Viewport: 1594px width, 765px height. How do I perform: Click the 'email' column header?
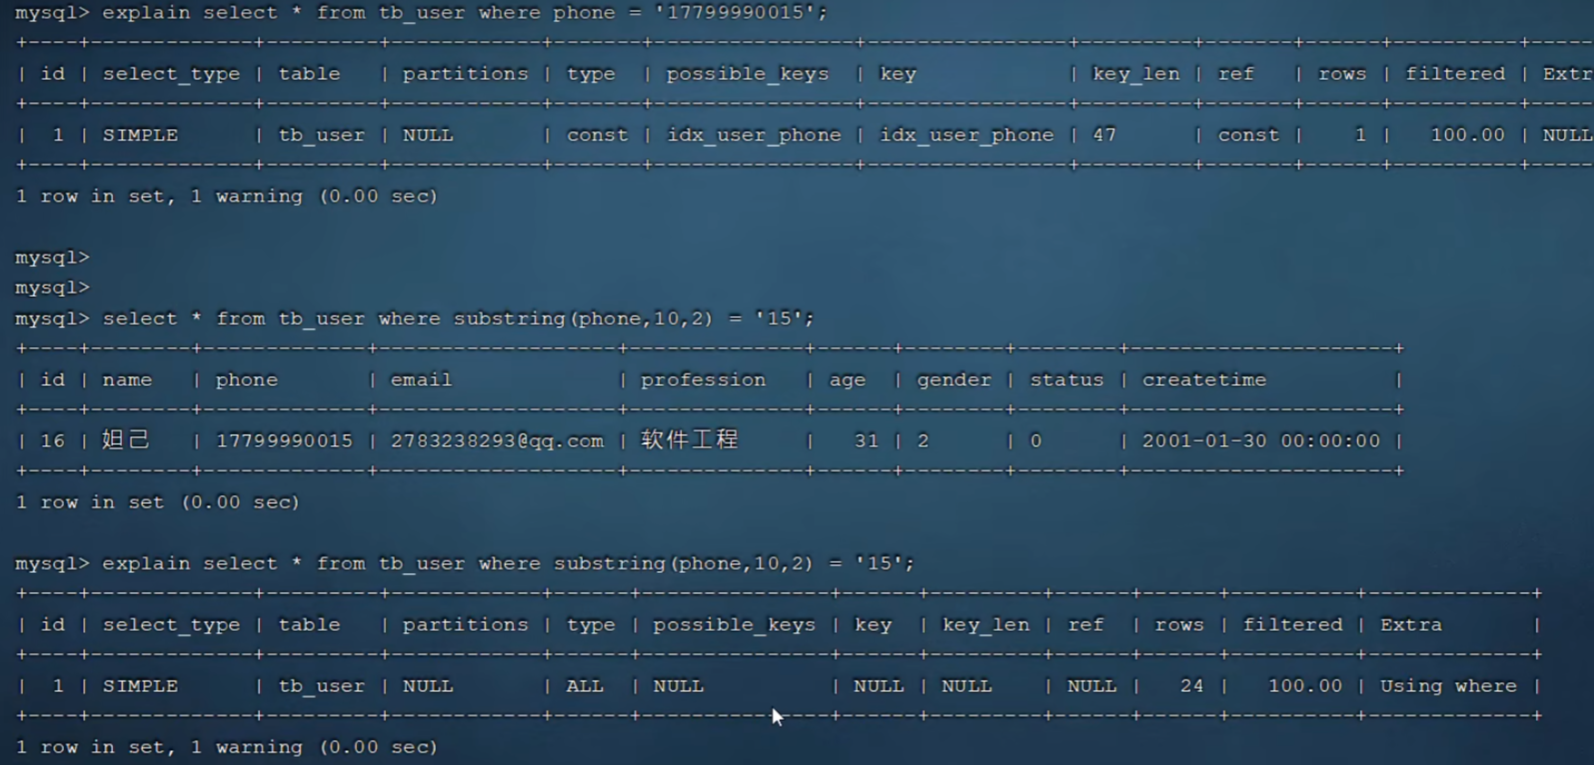pos(421,380)
